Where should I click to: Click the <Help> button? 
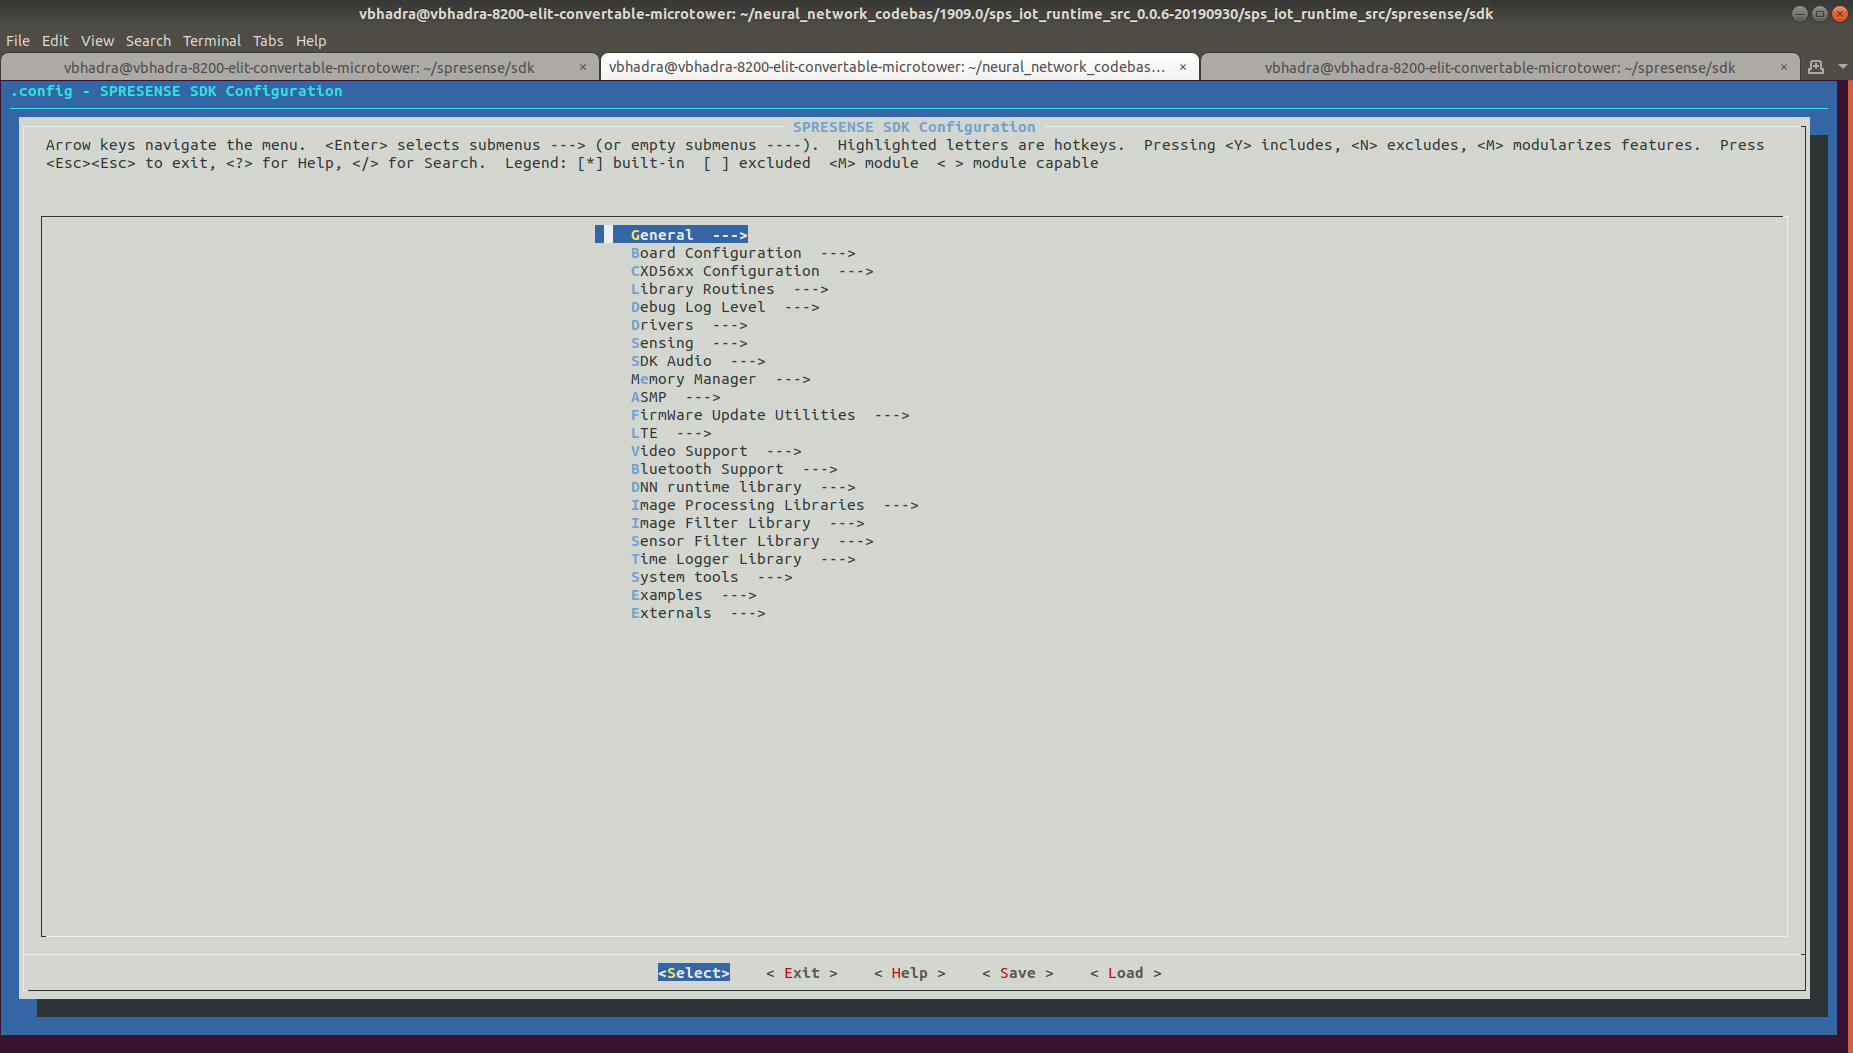point(909,972)
